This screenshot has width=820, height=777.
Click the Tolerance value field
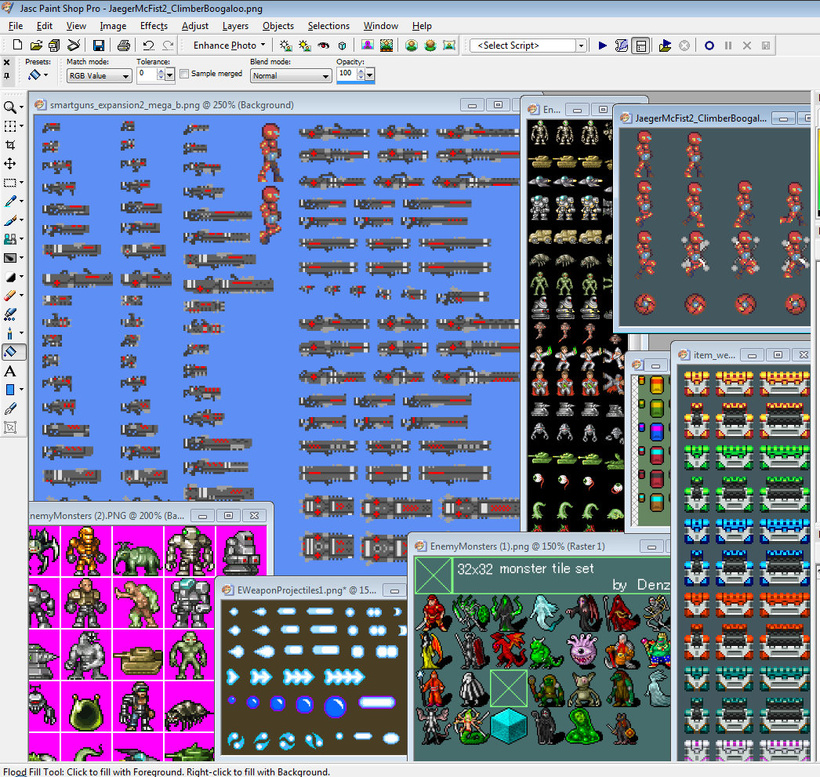(146, 74)
